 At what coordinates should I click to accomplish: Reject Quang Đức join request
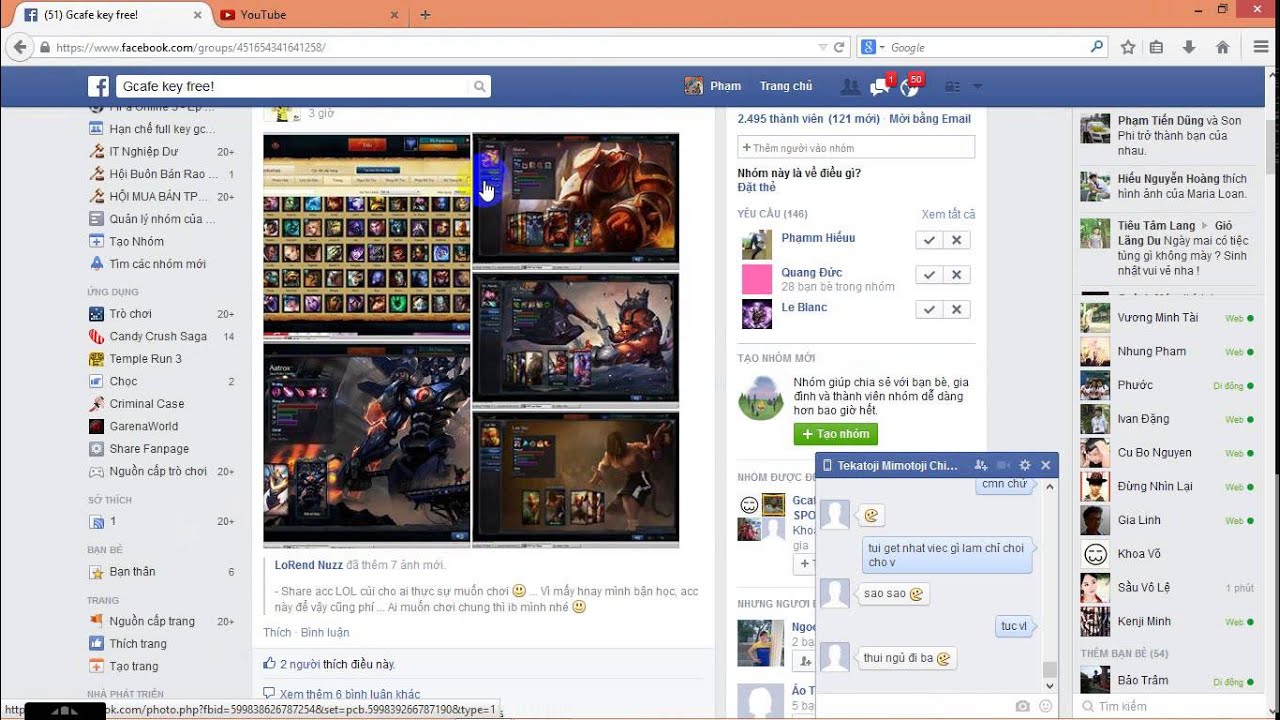pos(957,275)
